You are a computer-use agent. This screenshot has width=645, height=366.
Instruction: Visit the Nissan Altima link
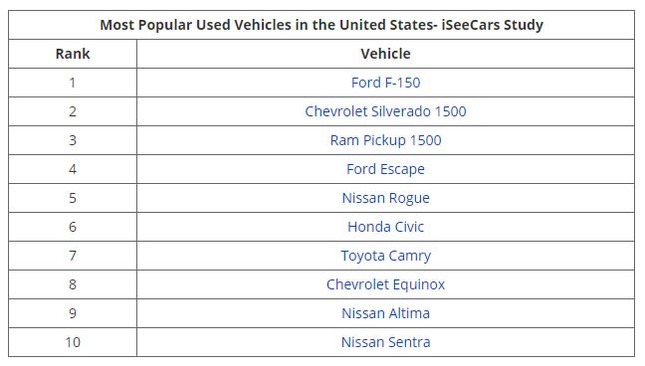pyautogui.click(x=385, y=313)
